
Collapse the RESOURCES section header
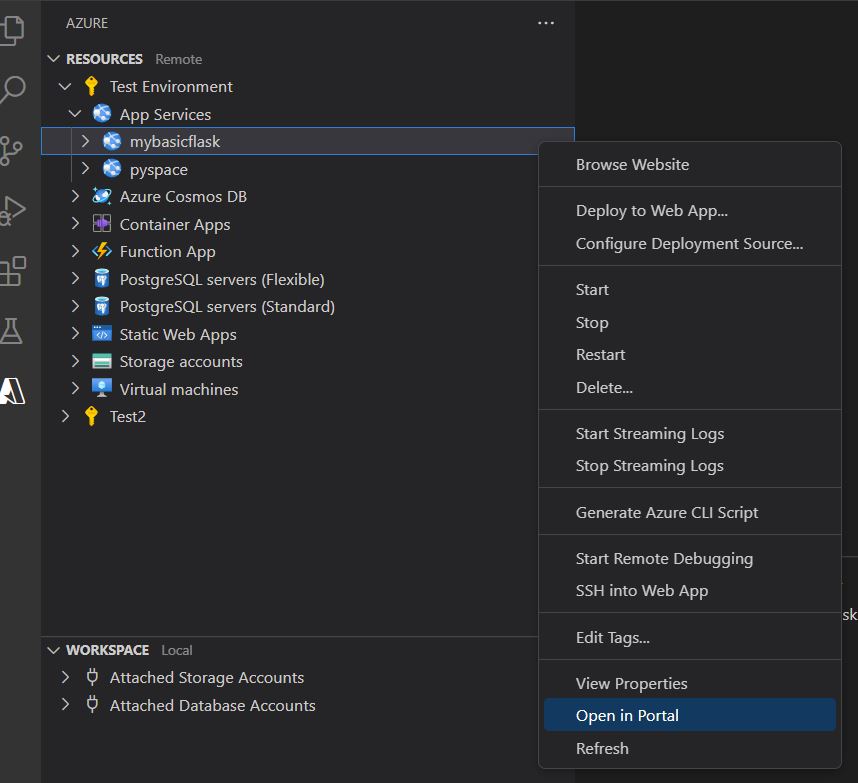point(54,59)
